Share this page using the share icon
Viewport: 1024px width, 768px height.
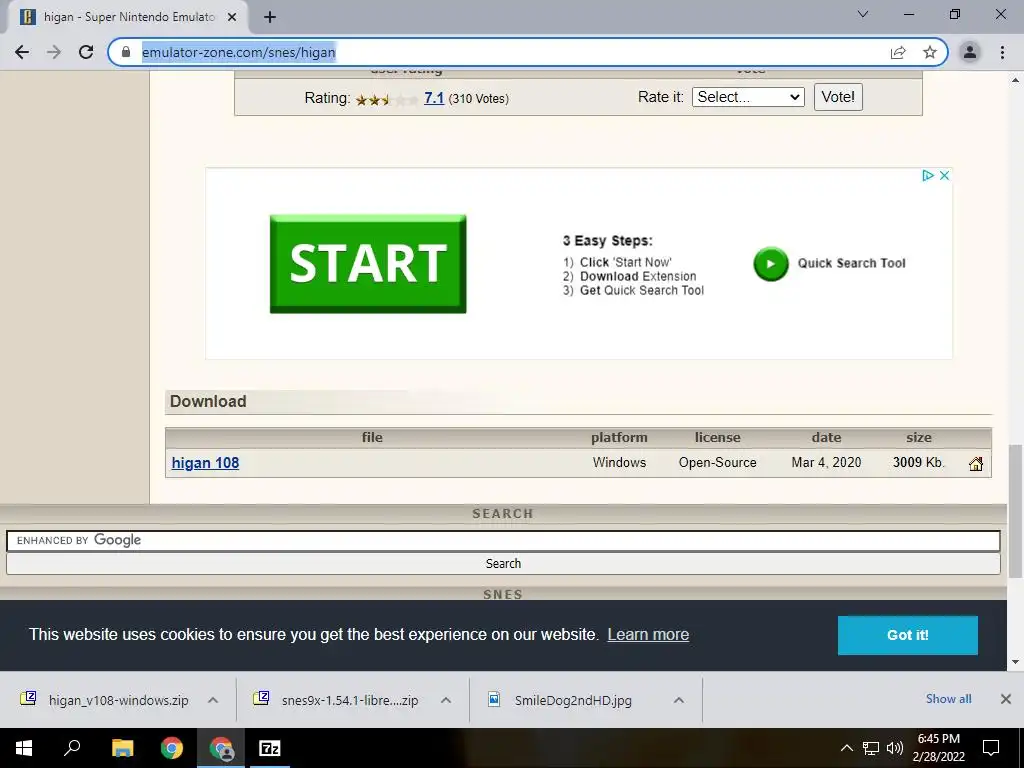click(898, 52)
